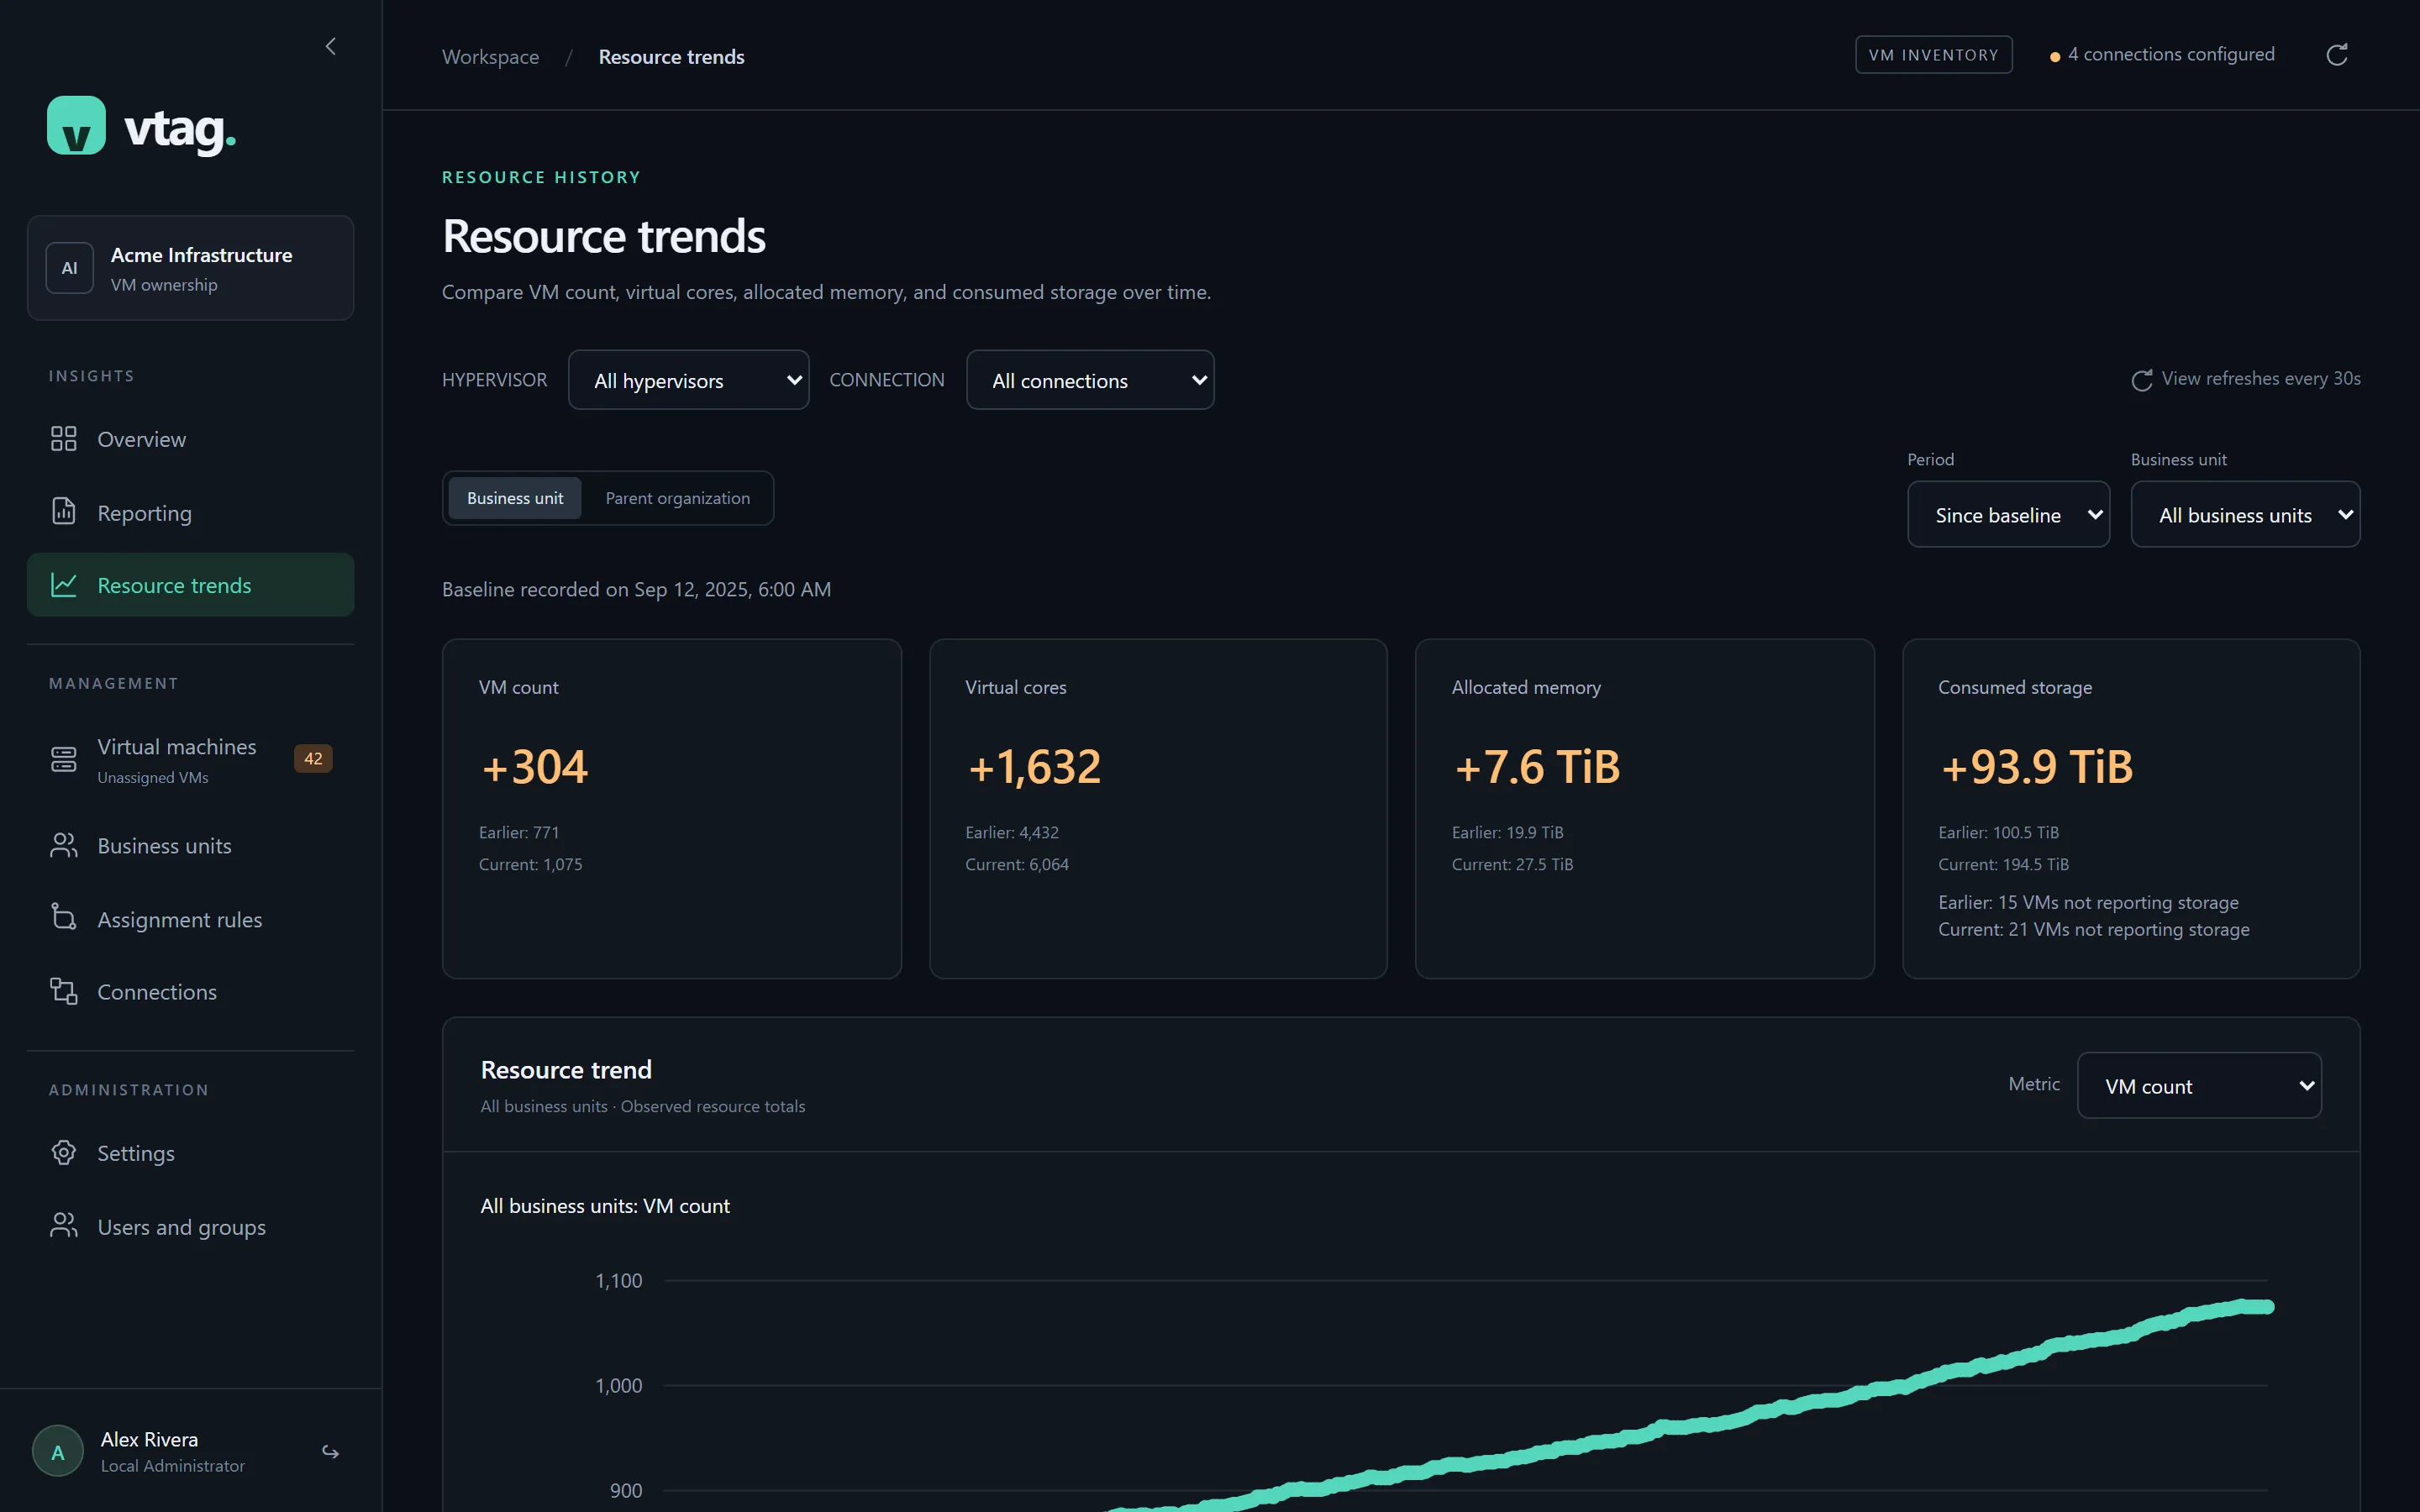This screenshot has width=2420, height=1512.
Task: Click the refresh icon in top bar
Action: (x=2337, y=55)
